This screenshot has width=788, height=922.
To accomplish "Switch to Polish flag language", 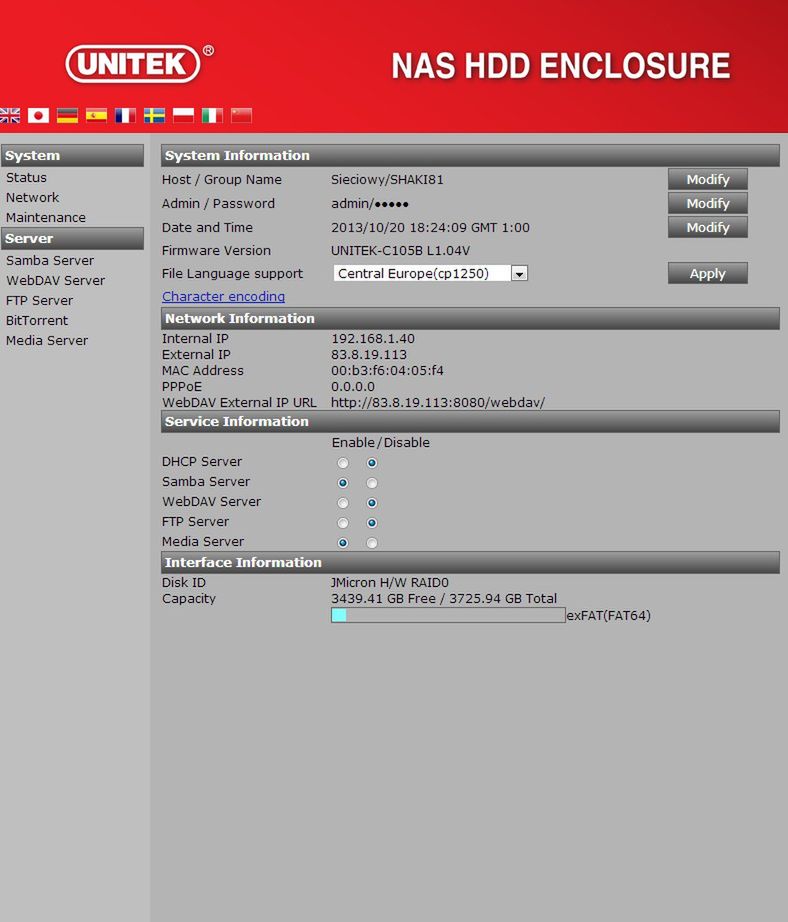I will coord(183,115).
